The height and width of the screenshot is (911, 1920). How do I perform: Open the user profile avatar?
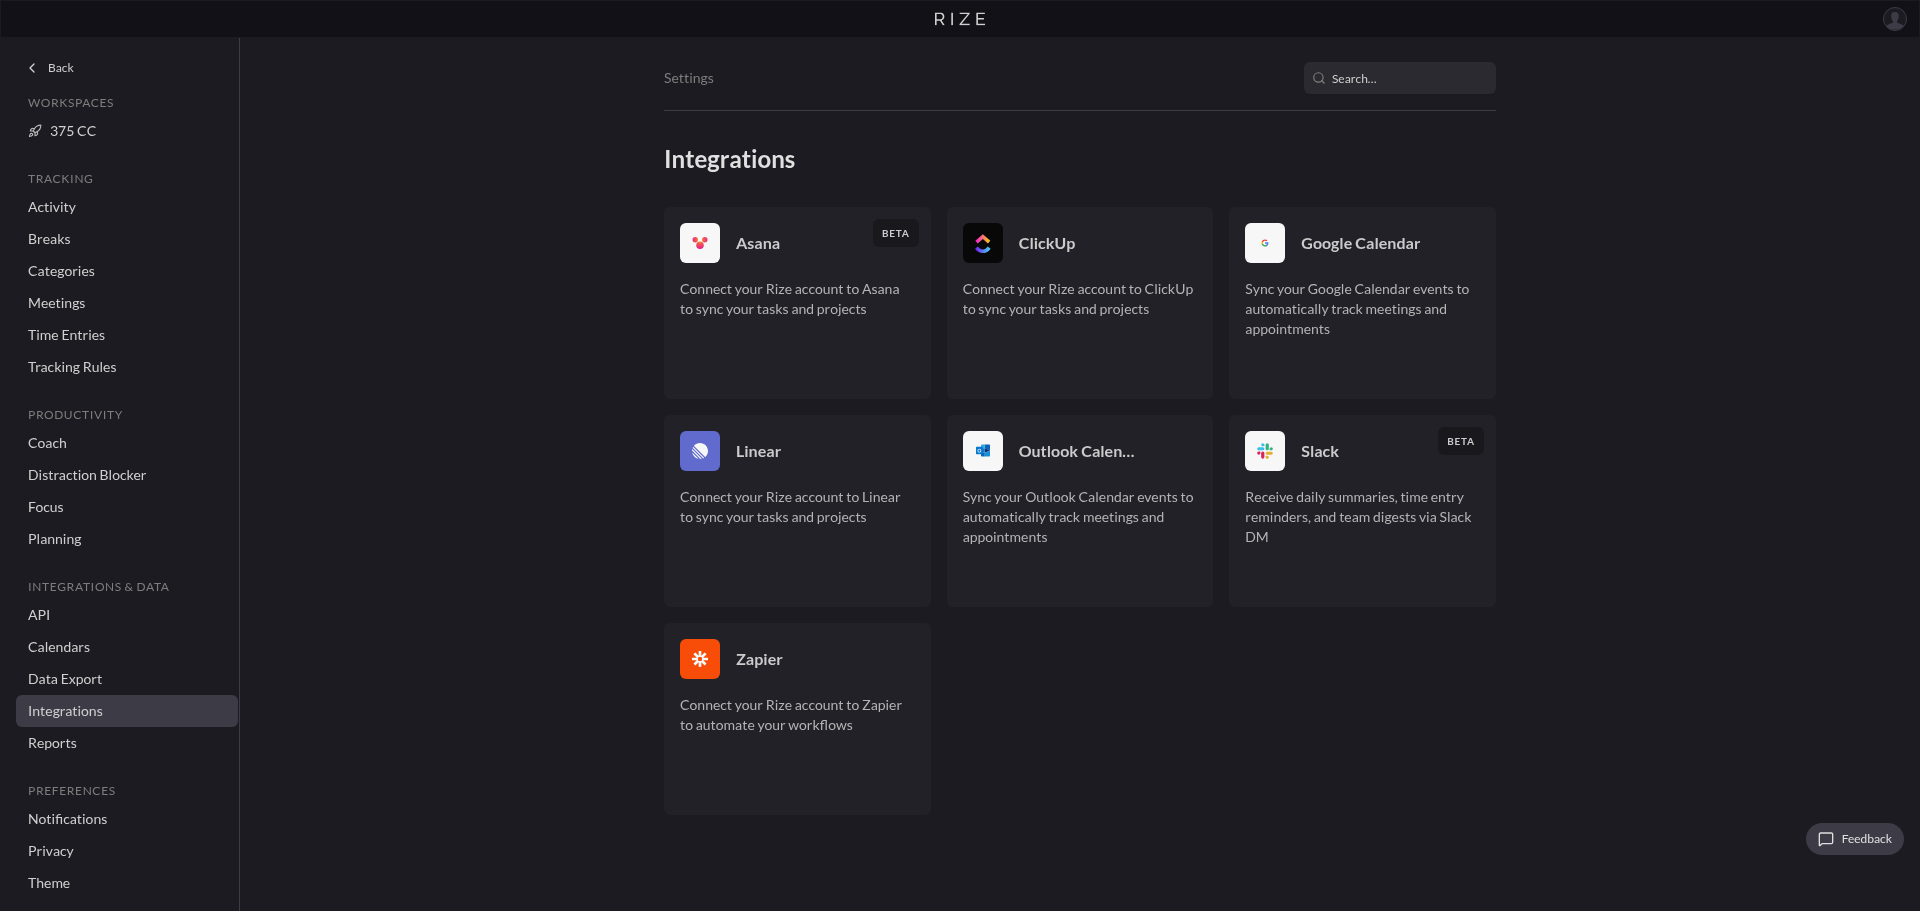click(1894, 19)
